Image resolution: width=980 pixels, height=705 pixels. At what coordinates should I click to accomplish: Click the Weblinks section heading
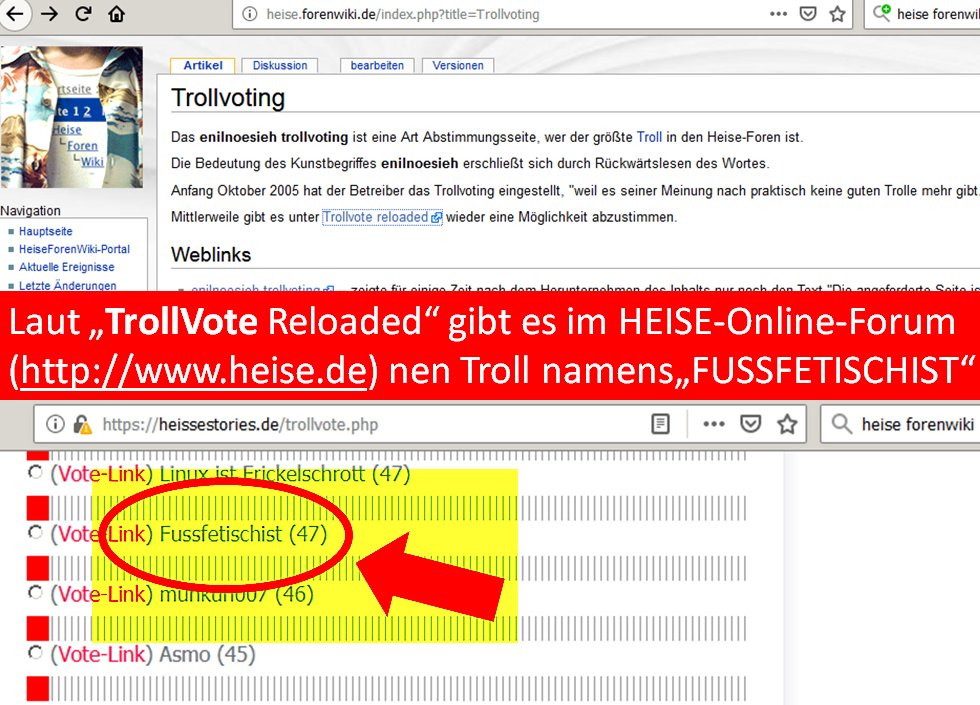pyautogui.click(x=211, y=255)
